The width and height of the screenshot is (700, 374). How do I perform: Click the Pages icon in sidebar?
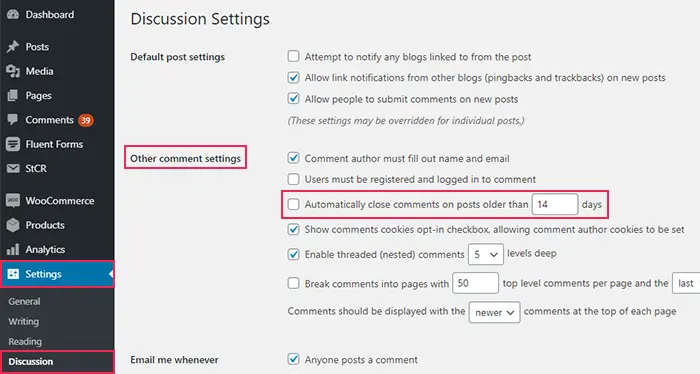coord(13,96)
